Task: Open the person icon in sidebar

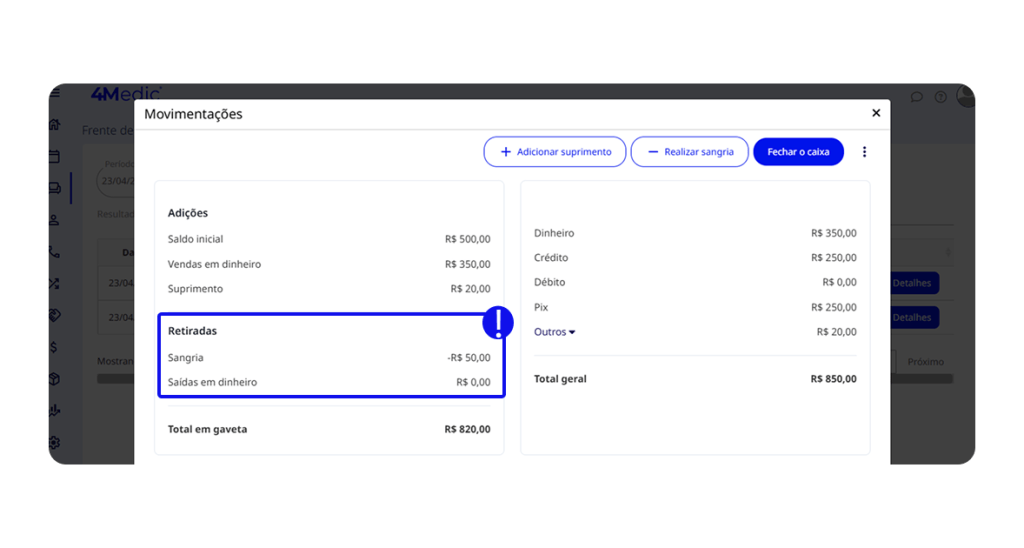Action: click(x=55, y=220)
